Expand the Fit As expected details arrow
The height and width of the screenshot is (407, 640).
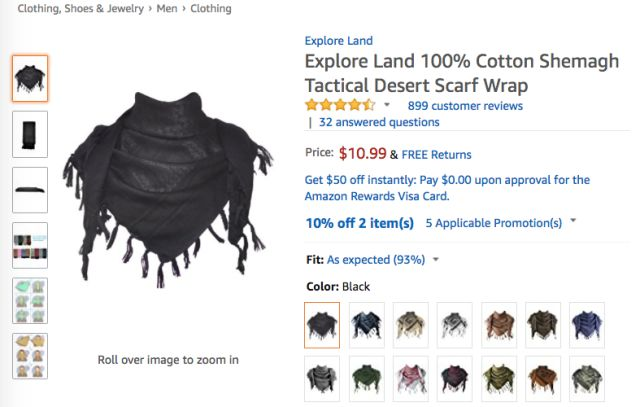pyautogui.click(x=436, y=259)
